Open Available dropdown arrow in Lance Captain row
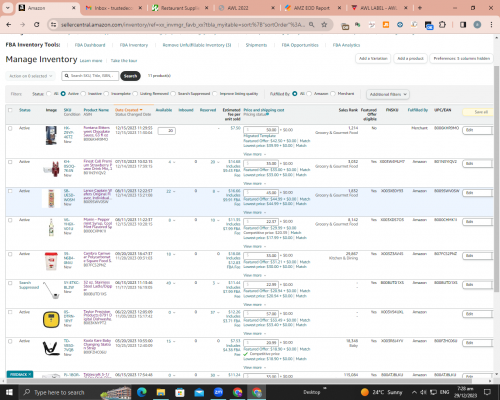Viewport: 500px width, 400px height. [174, 191]
